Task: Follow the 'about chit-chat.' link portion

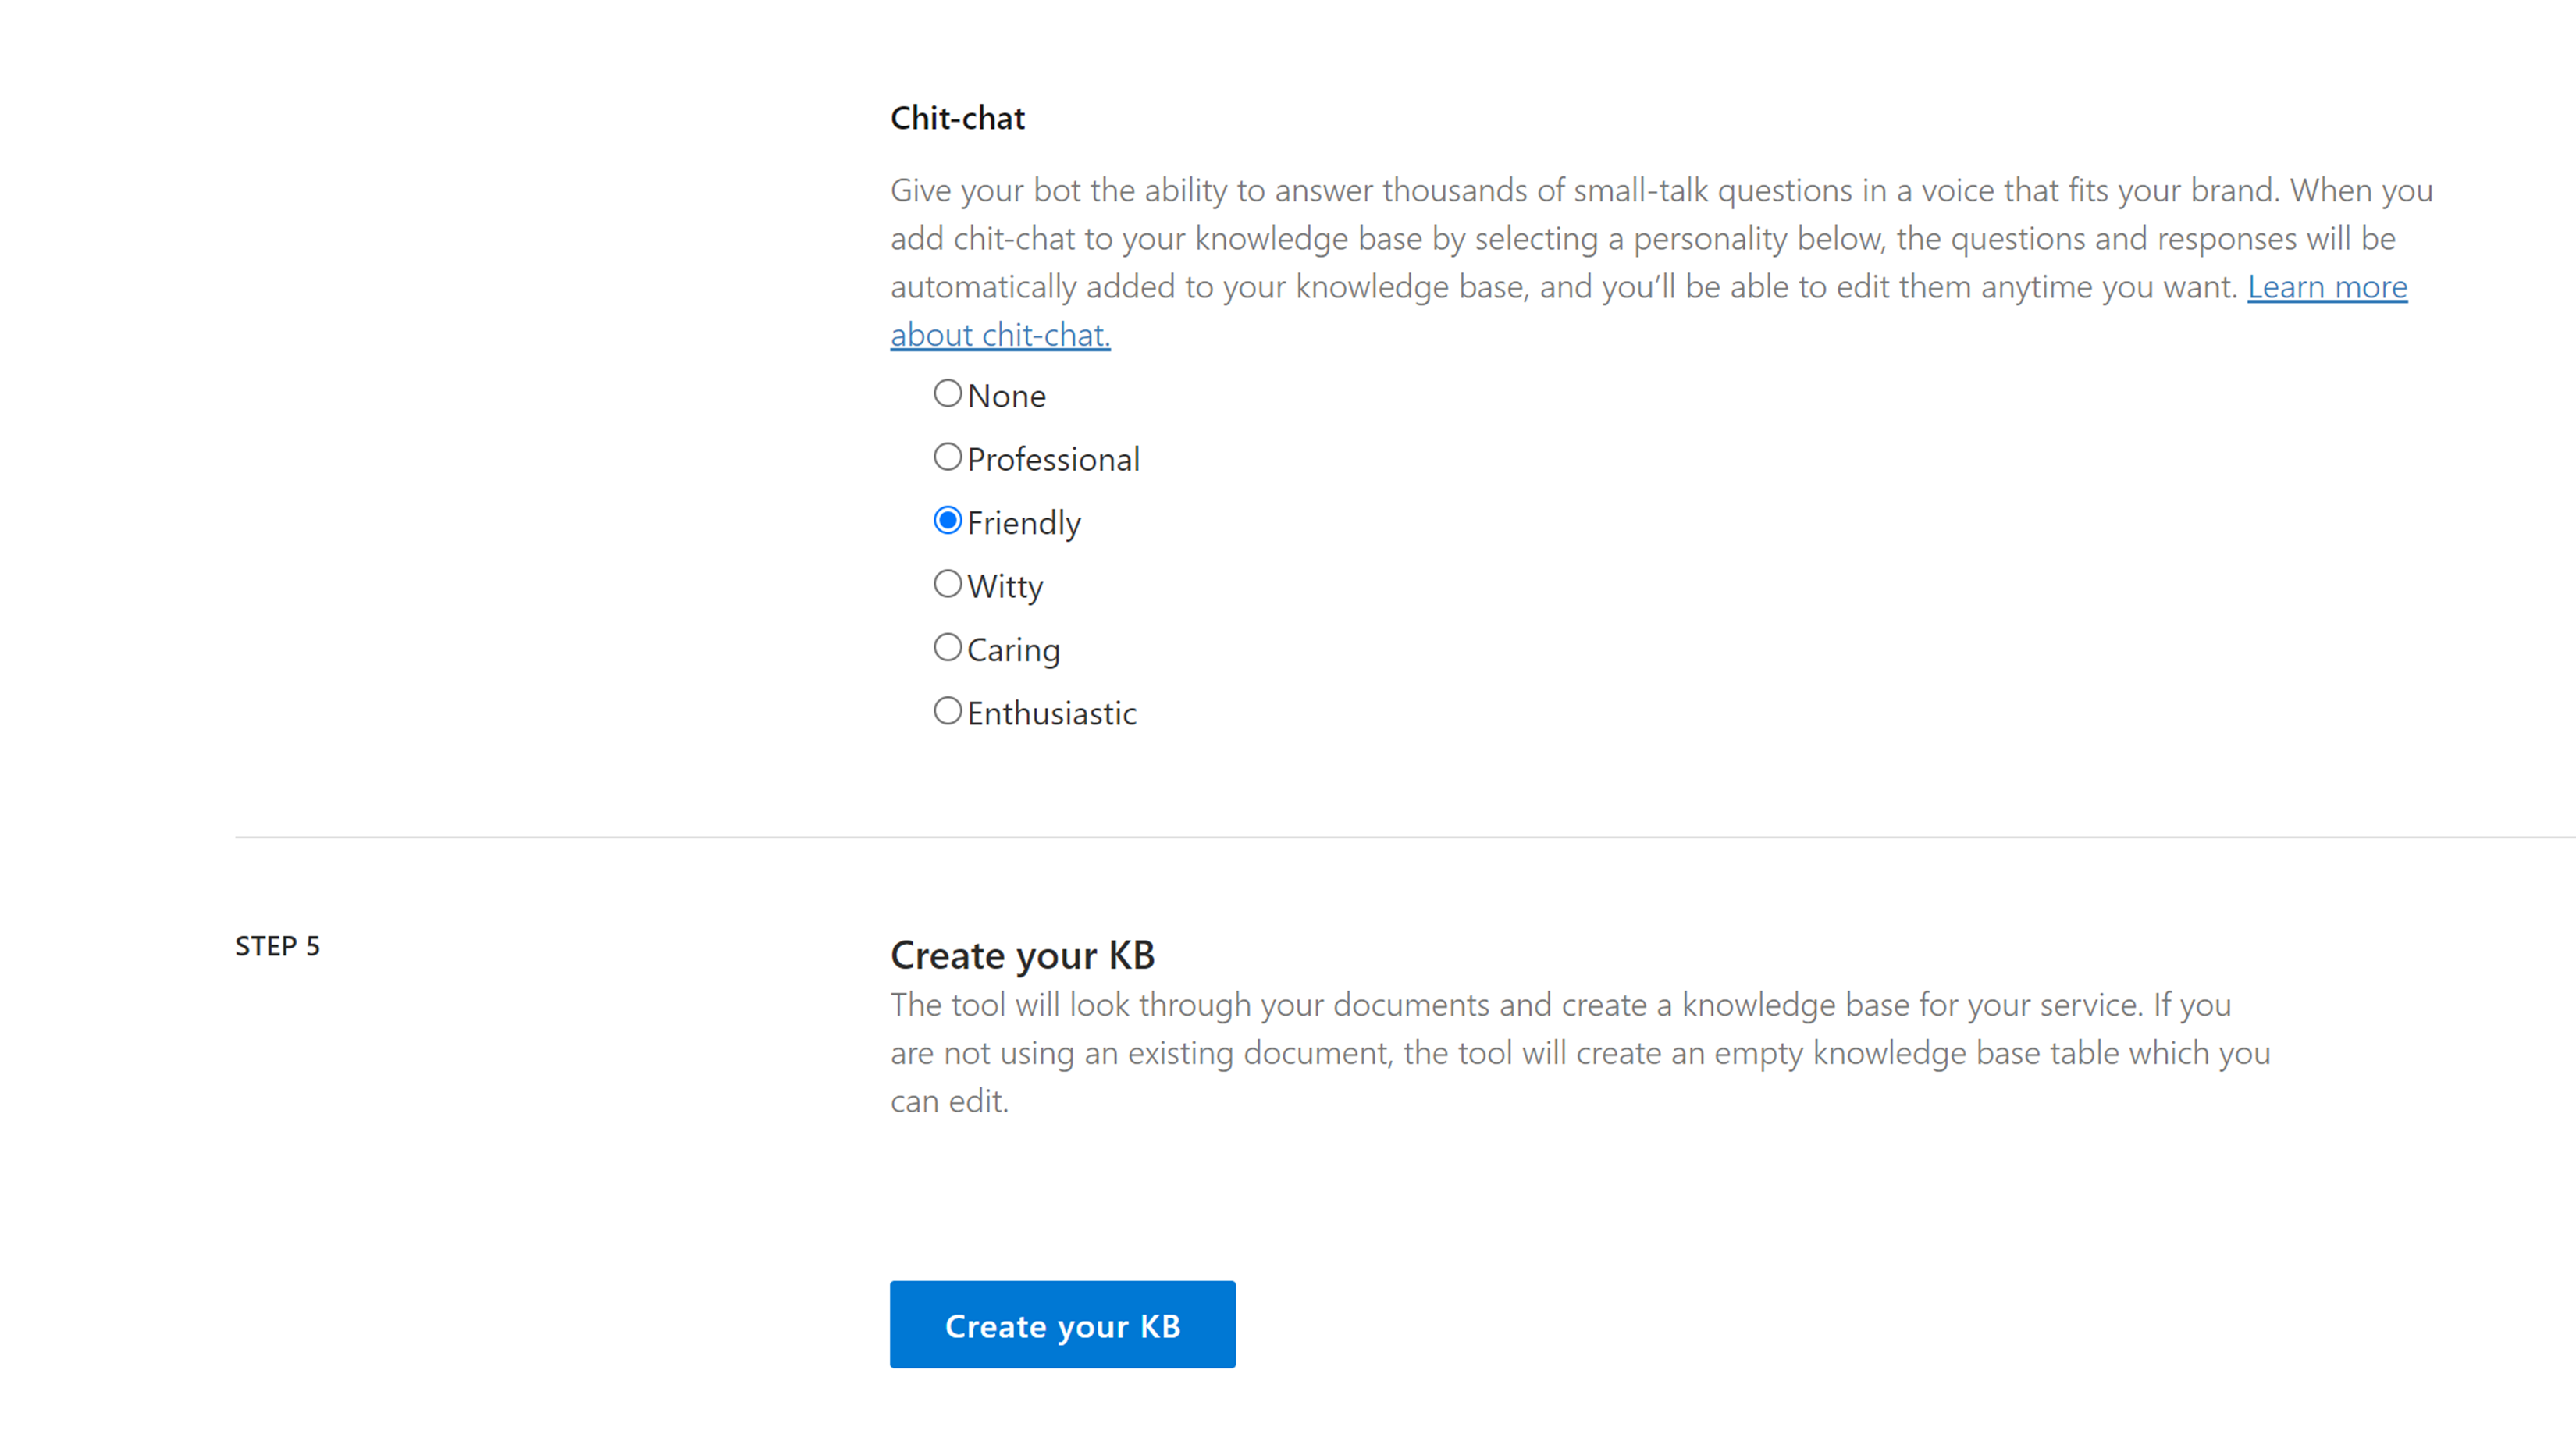Action: coord(1000,335)
